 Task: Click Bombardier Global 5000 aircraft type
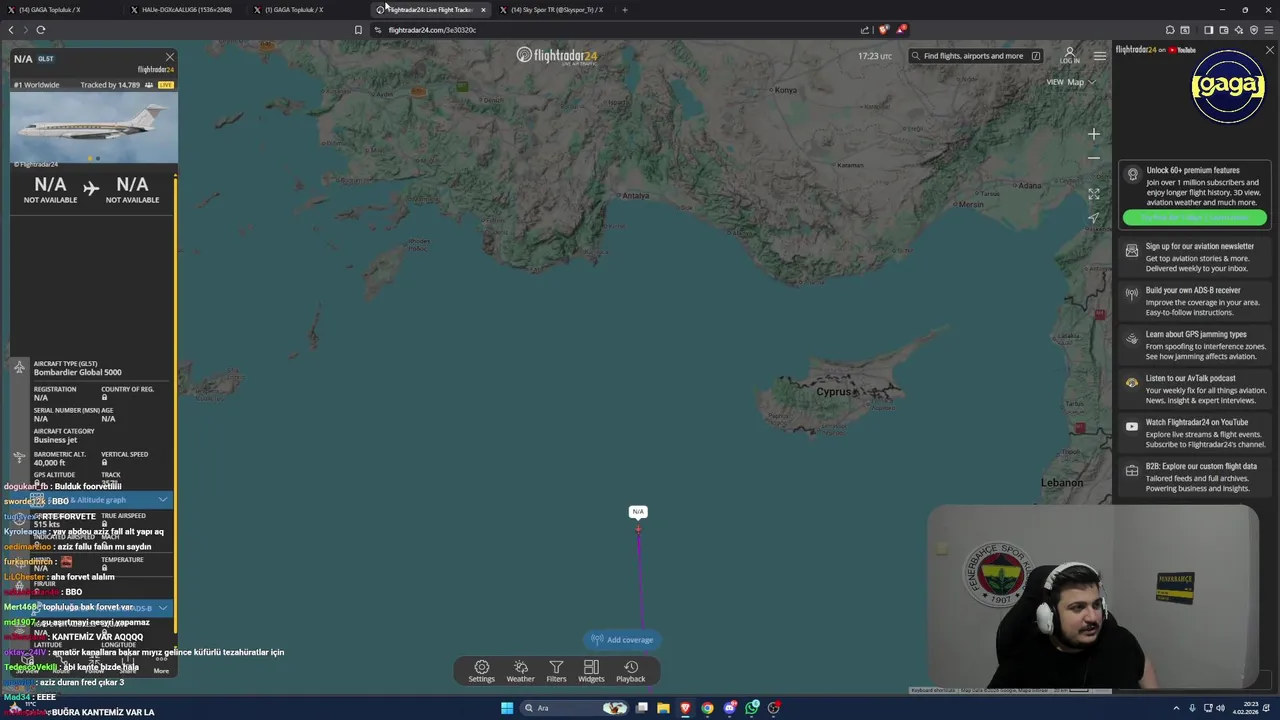[x=77, y=372]
